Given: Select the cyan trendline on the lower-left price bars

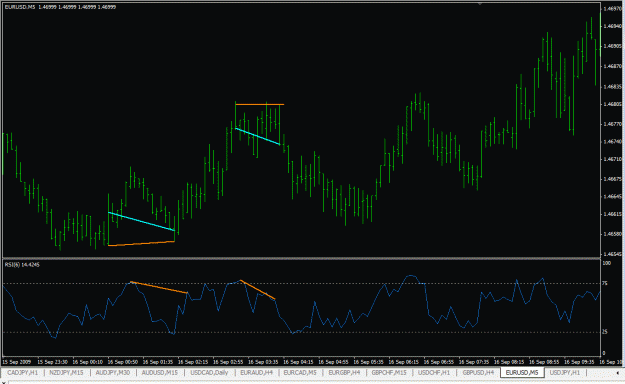Looking at the screenshot, I should pos(142,221).
